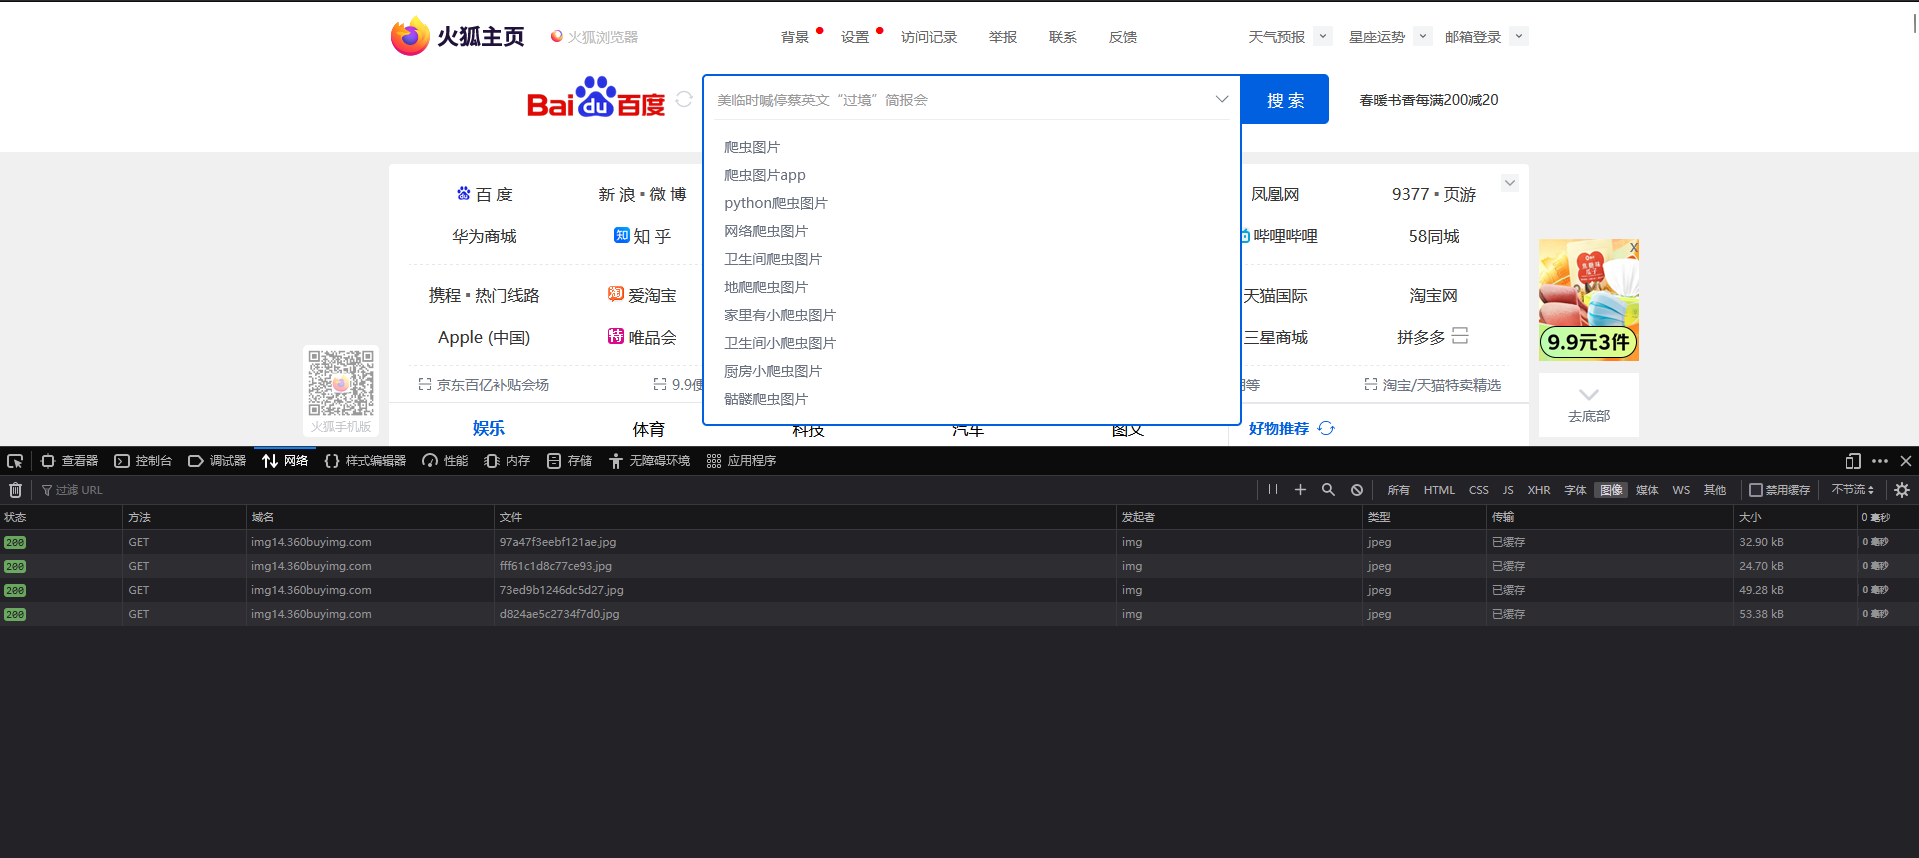Expand the site navigation panel chevron
1919x858 pixels.
click(x=1510, y=183)
